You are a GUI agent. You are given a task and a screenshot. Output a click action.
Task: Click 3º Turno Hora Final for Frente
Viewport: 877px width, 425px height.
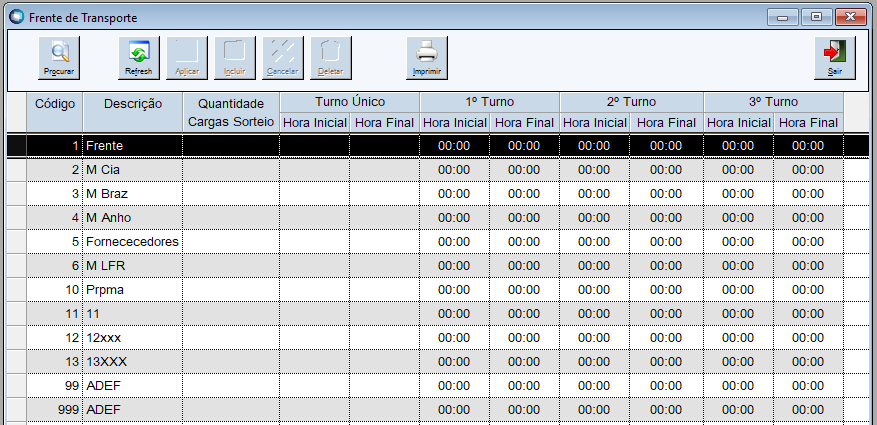[x=808, y=146]
